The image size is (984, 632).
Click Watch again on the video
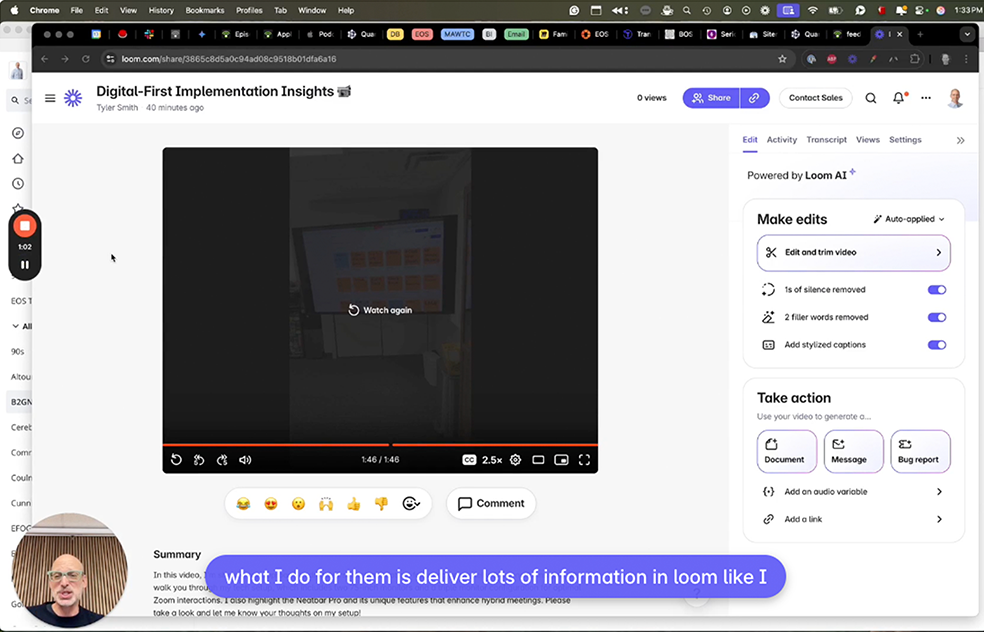point(380,310)
